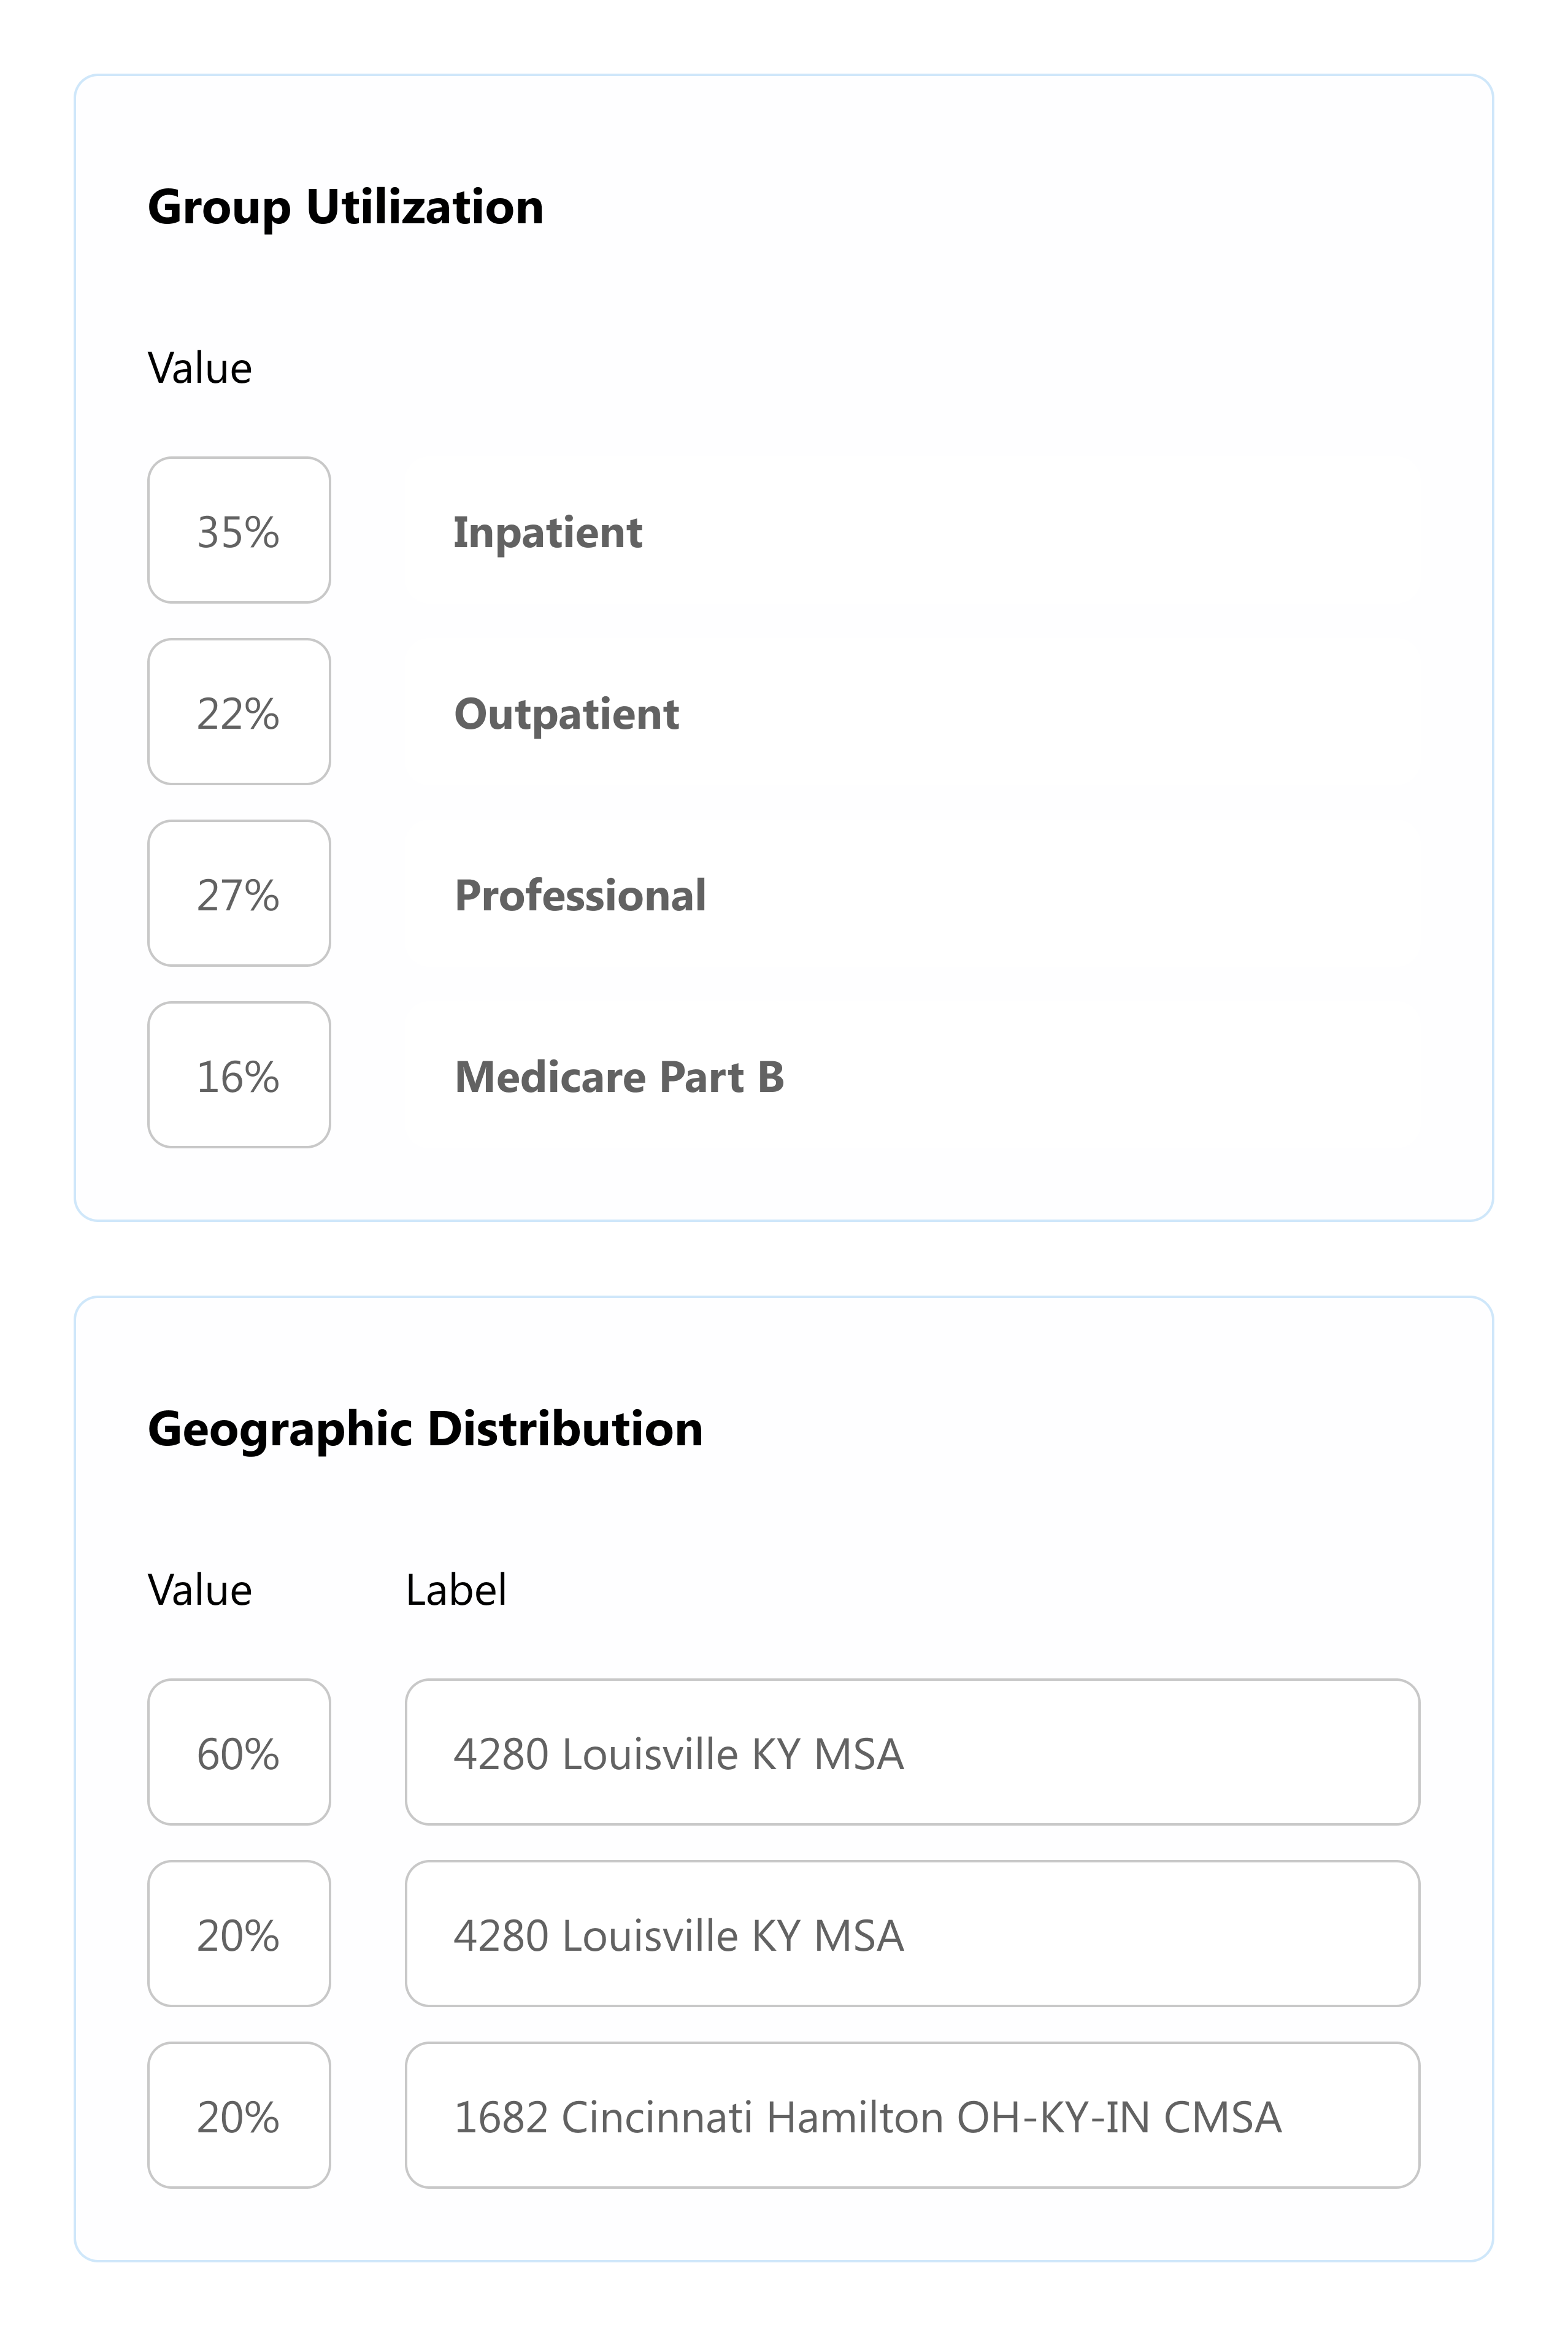Click the Professional row label
Viewport: 1568px width, 2336px height.
point(580,895)
